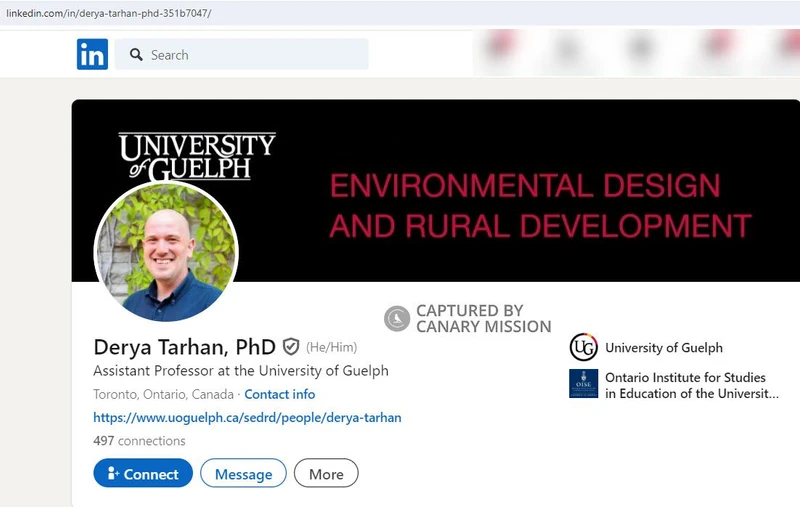Click the verification shield badge beside name
This screenshot has width=800, height=507.
(x=291, y=347)
